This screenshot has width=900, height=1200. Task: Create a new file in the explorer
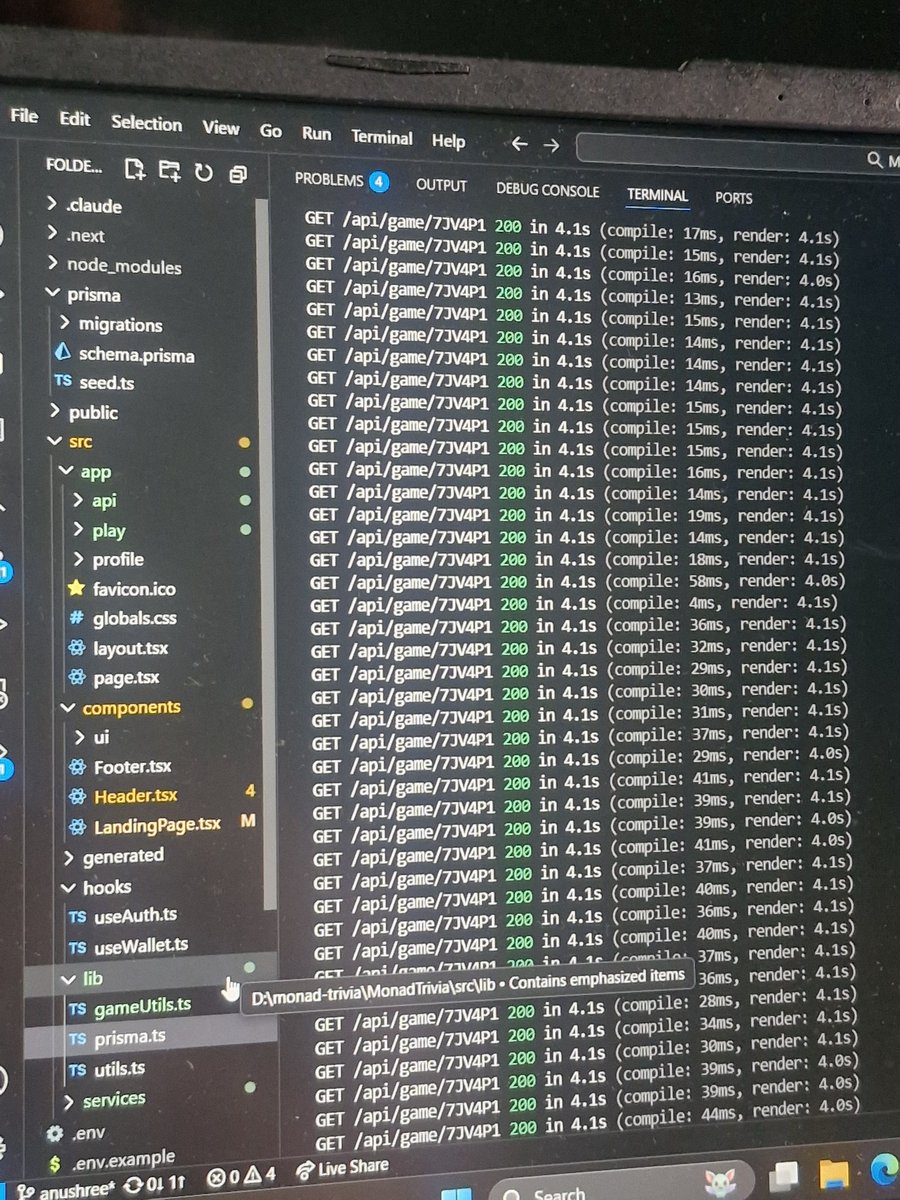(134, 172)
